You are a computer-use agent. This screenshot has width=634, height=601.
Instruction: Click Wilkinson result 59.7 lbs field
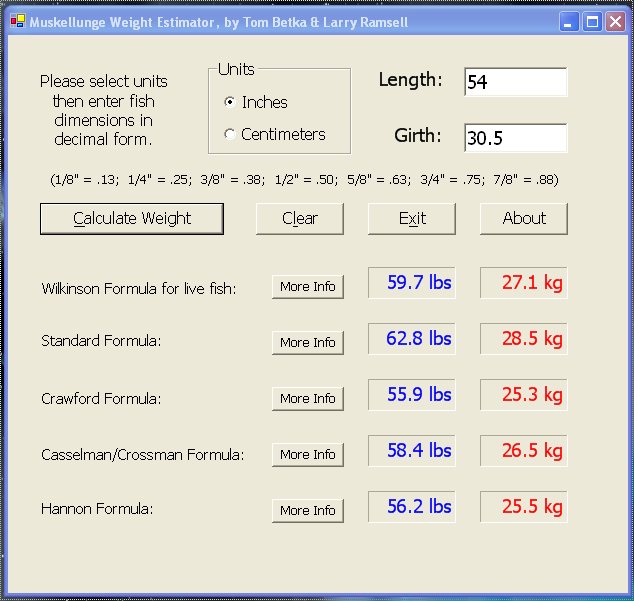coord(412,284)
